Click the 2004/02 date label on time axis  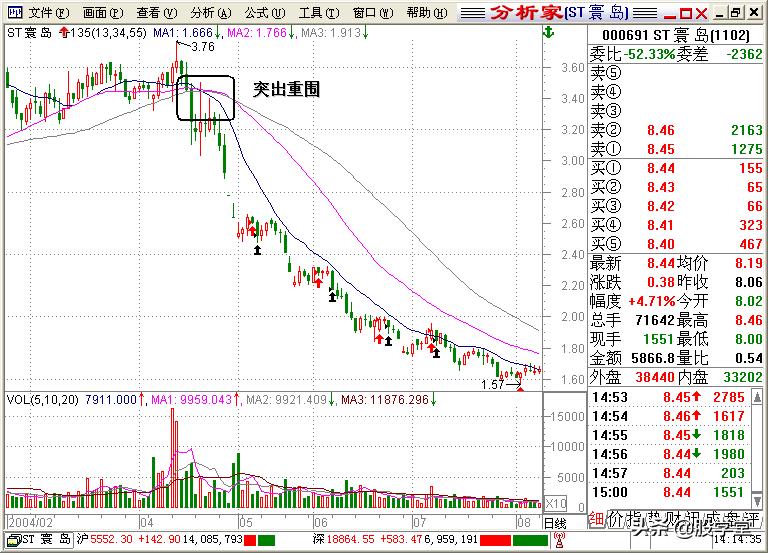pos(30,523)
